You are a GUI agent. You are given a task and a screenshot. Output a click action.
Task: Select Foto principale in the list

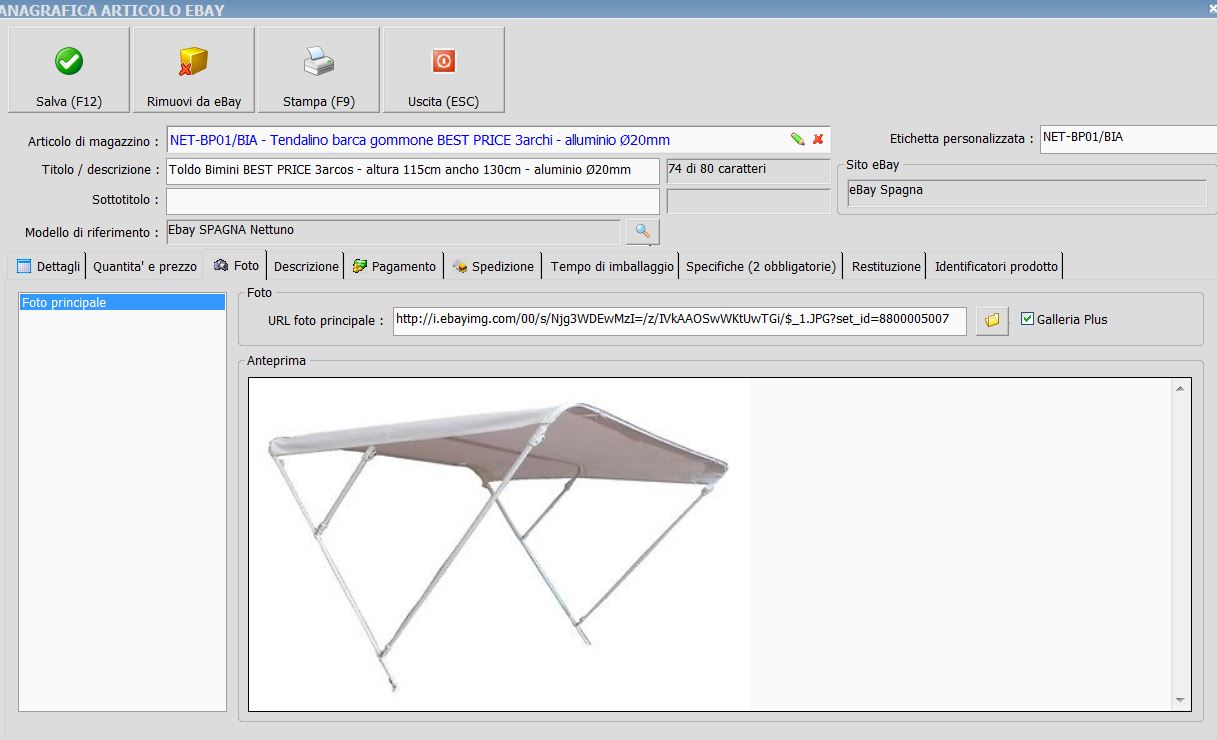click(x=122, y=302)
